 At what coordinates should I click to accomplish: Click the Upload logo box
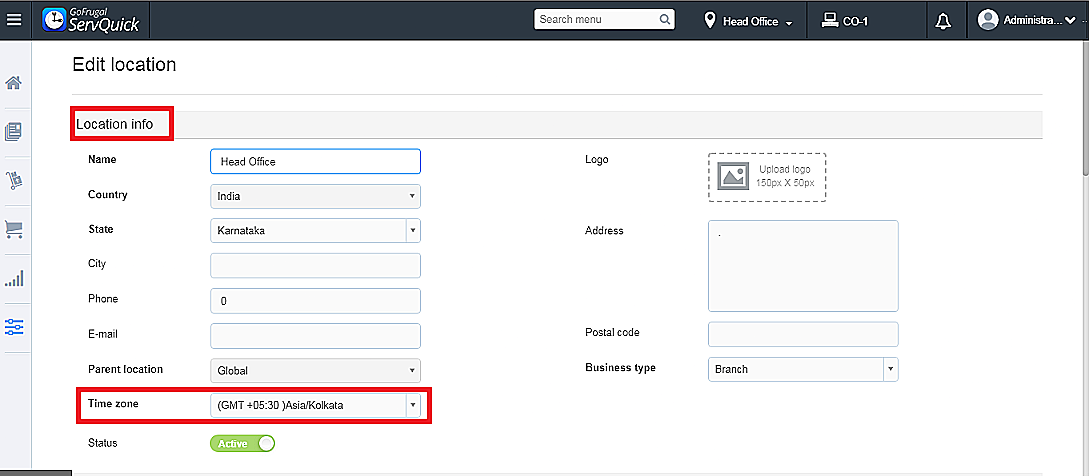tap(767, 177)
